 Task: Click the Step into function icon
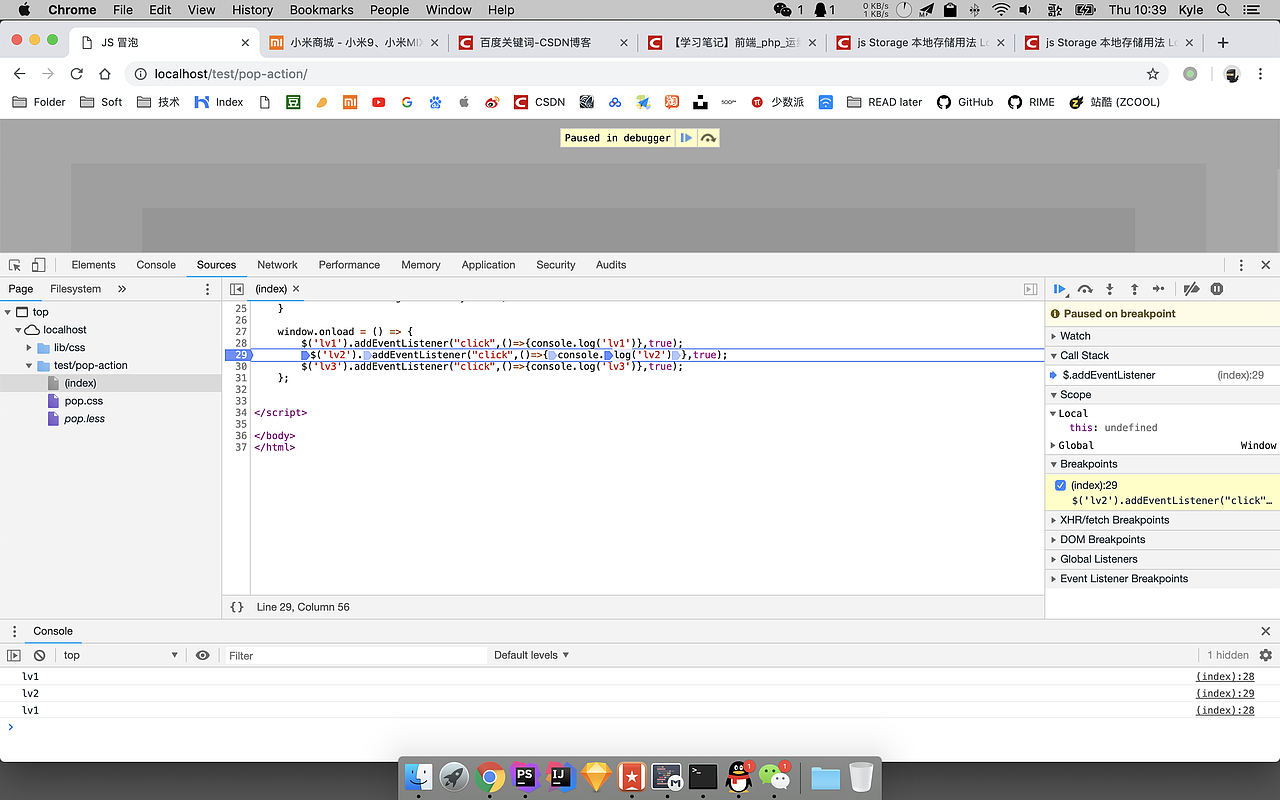1110,289
